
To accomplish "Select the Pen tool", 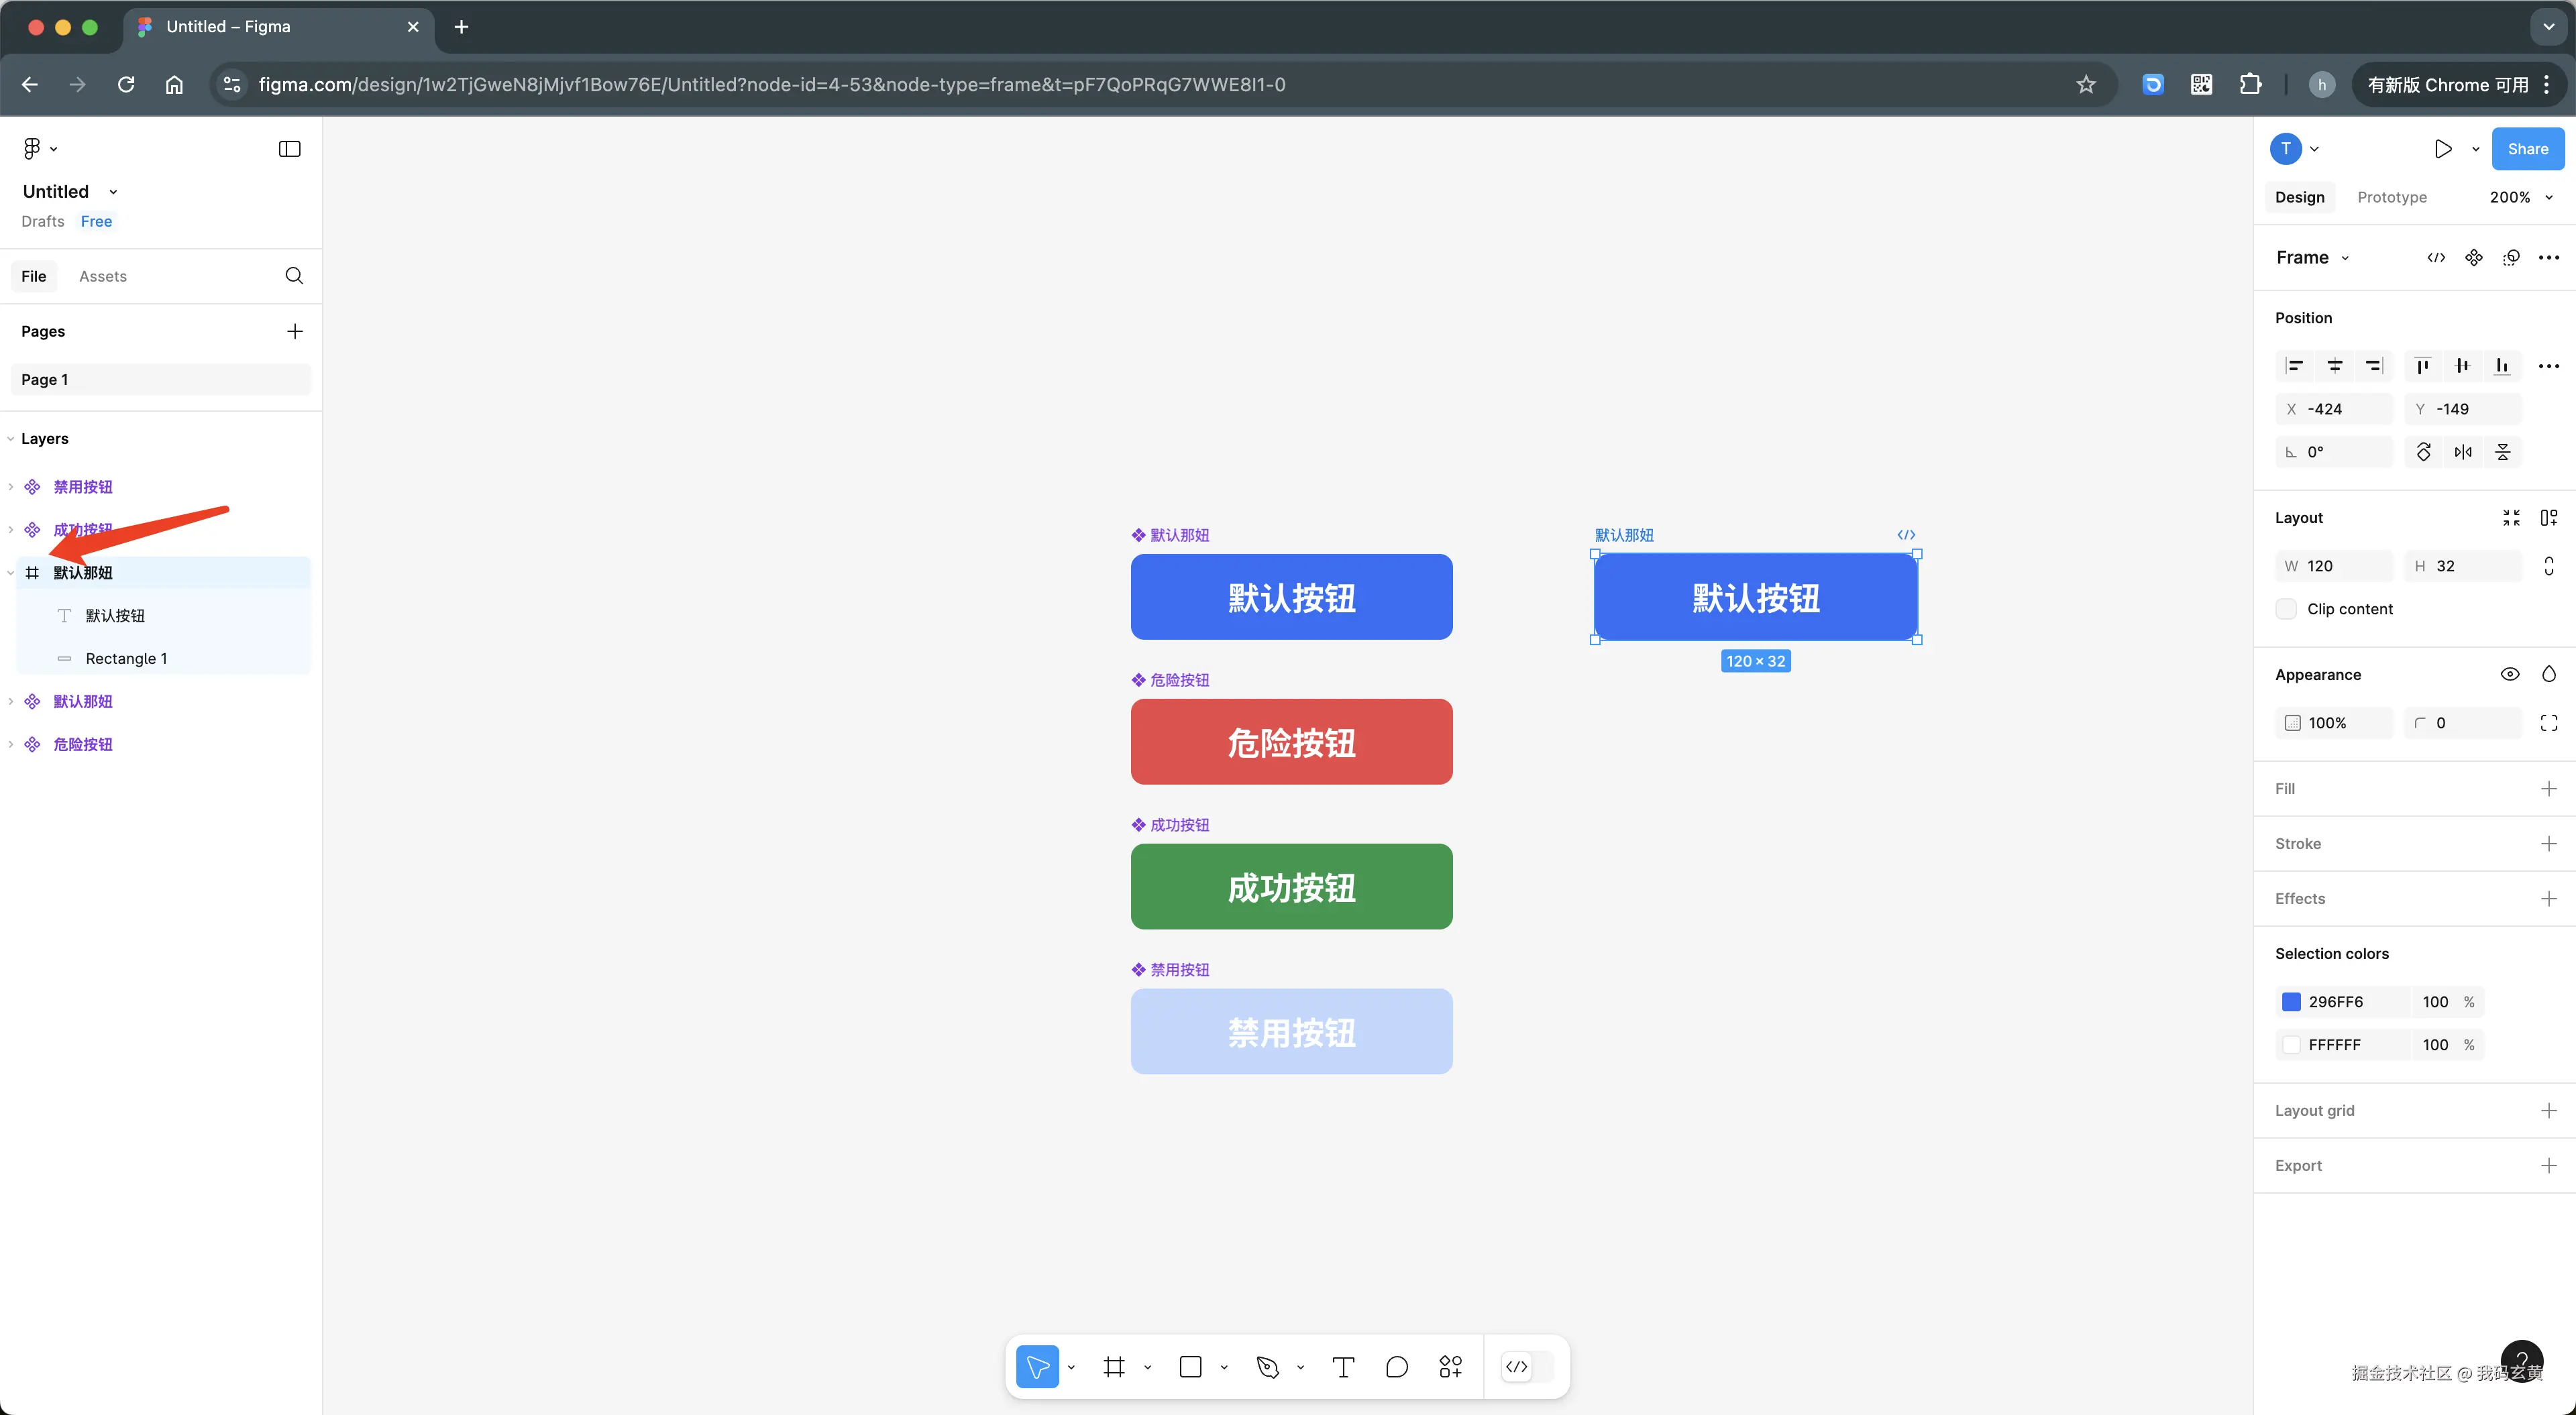I will click(x=1267, y=1367).
